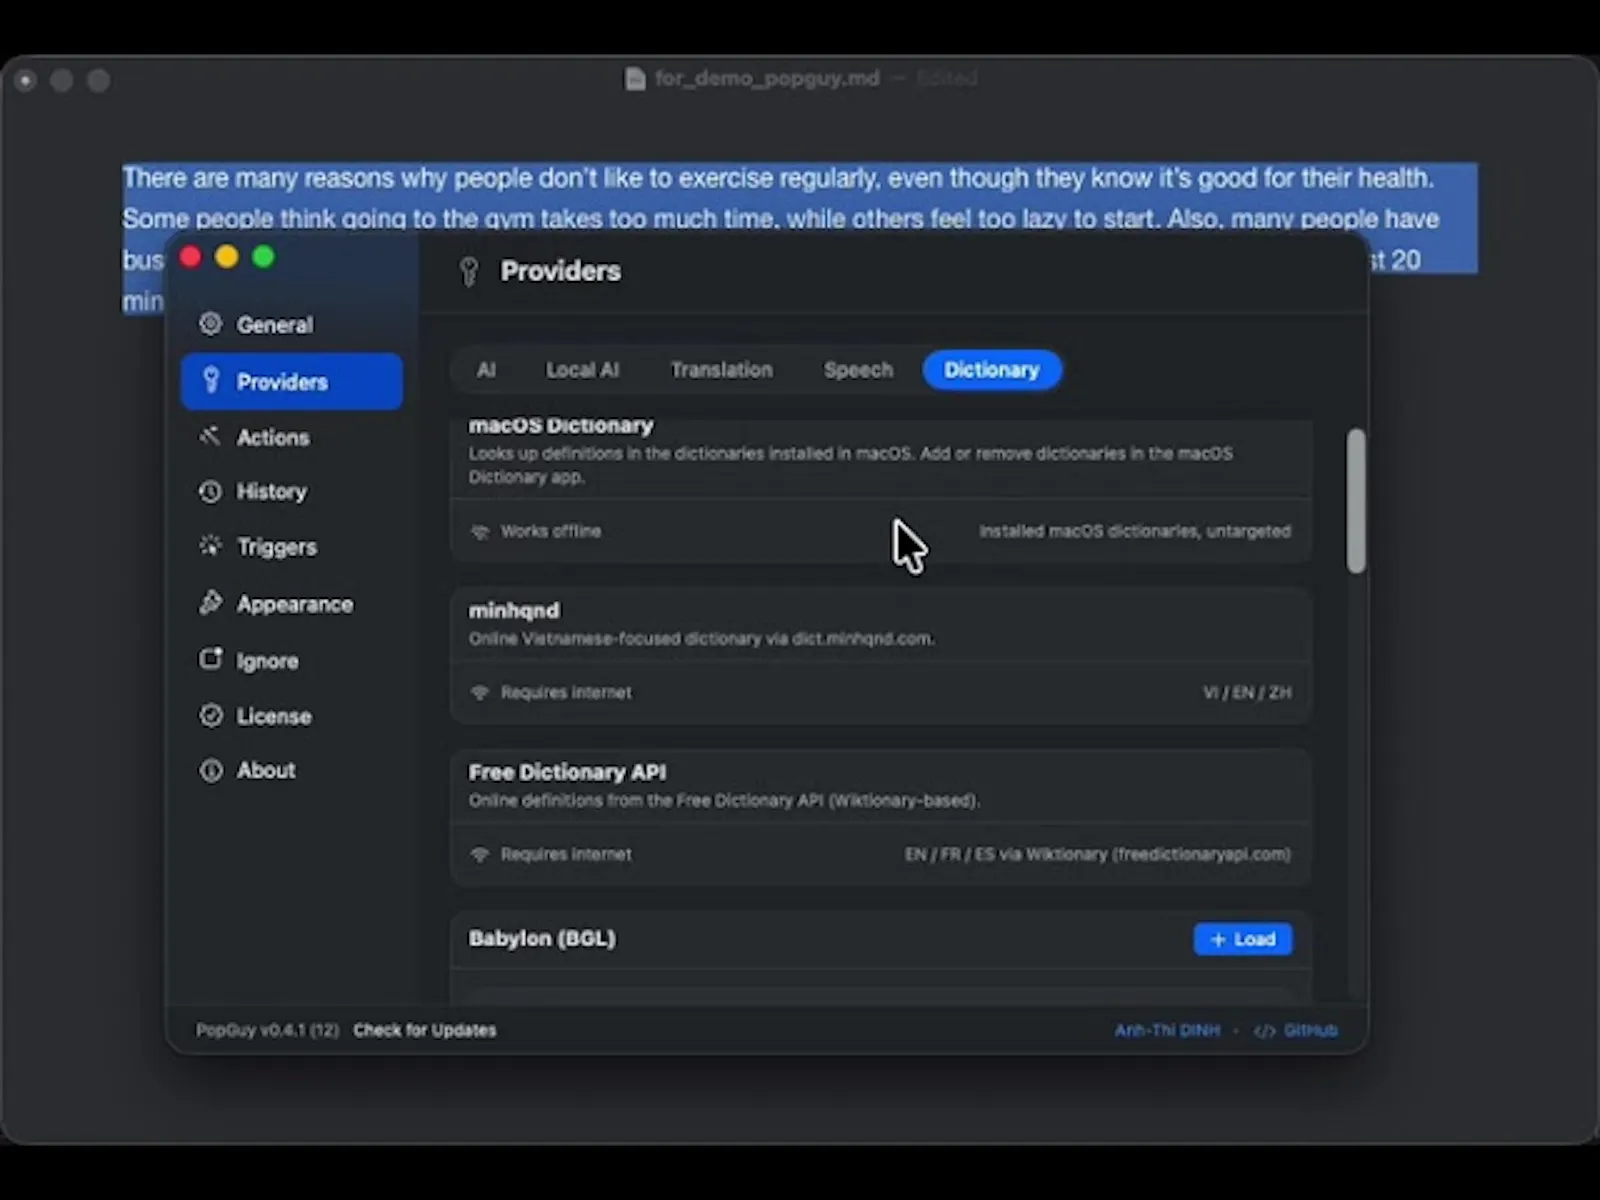This screenshot has width=1600, height=1200.
Task: Minimize the PopGuy settings window with yellow button
Action: [x=227, y=257]
